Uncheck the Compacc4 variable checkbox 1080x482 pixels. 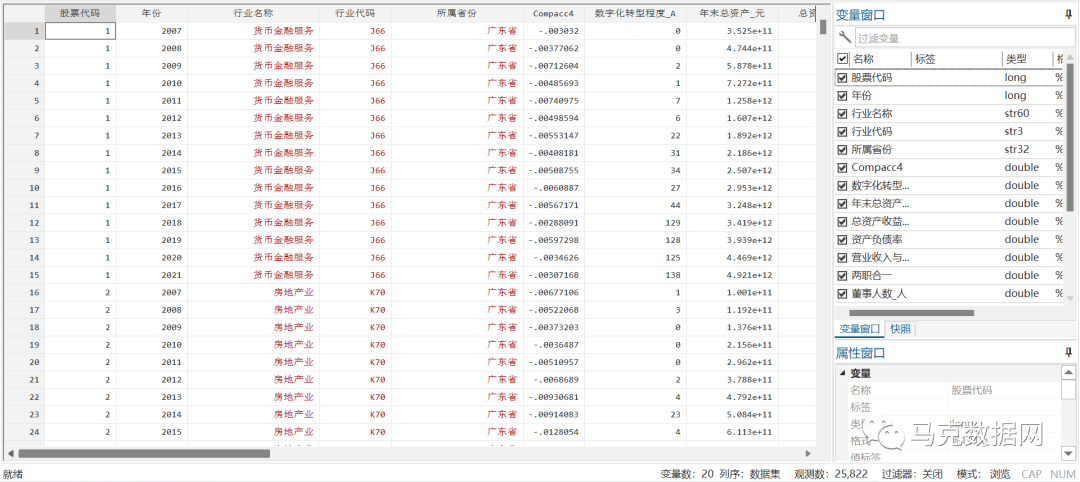[842, 167]
